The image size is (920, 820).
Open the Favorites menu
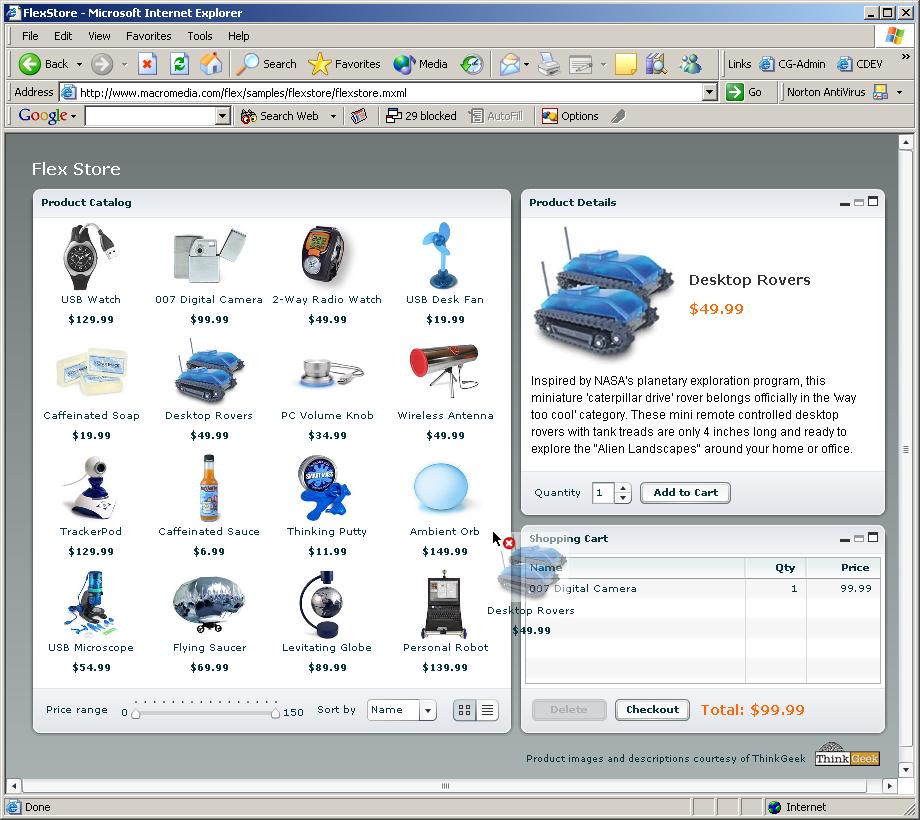148,36
